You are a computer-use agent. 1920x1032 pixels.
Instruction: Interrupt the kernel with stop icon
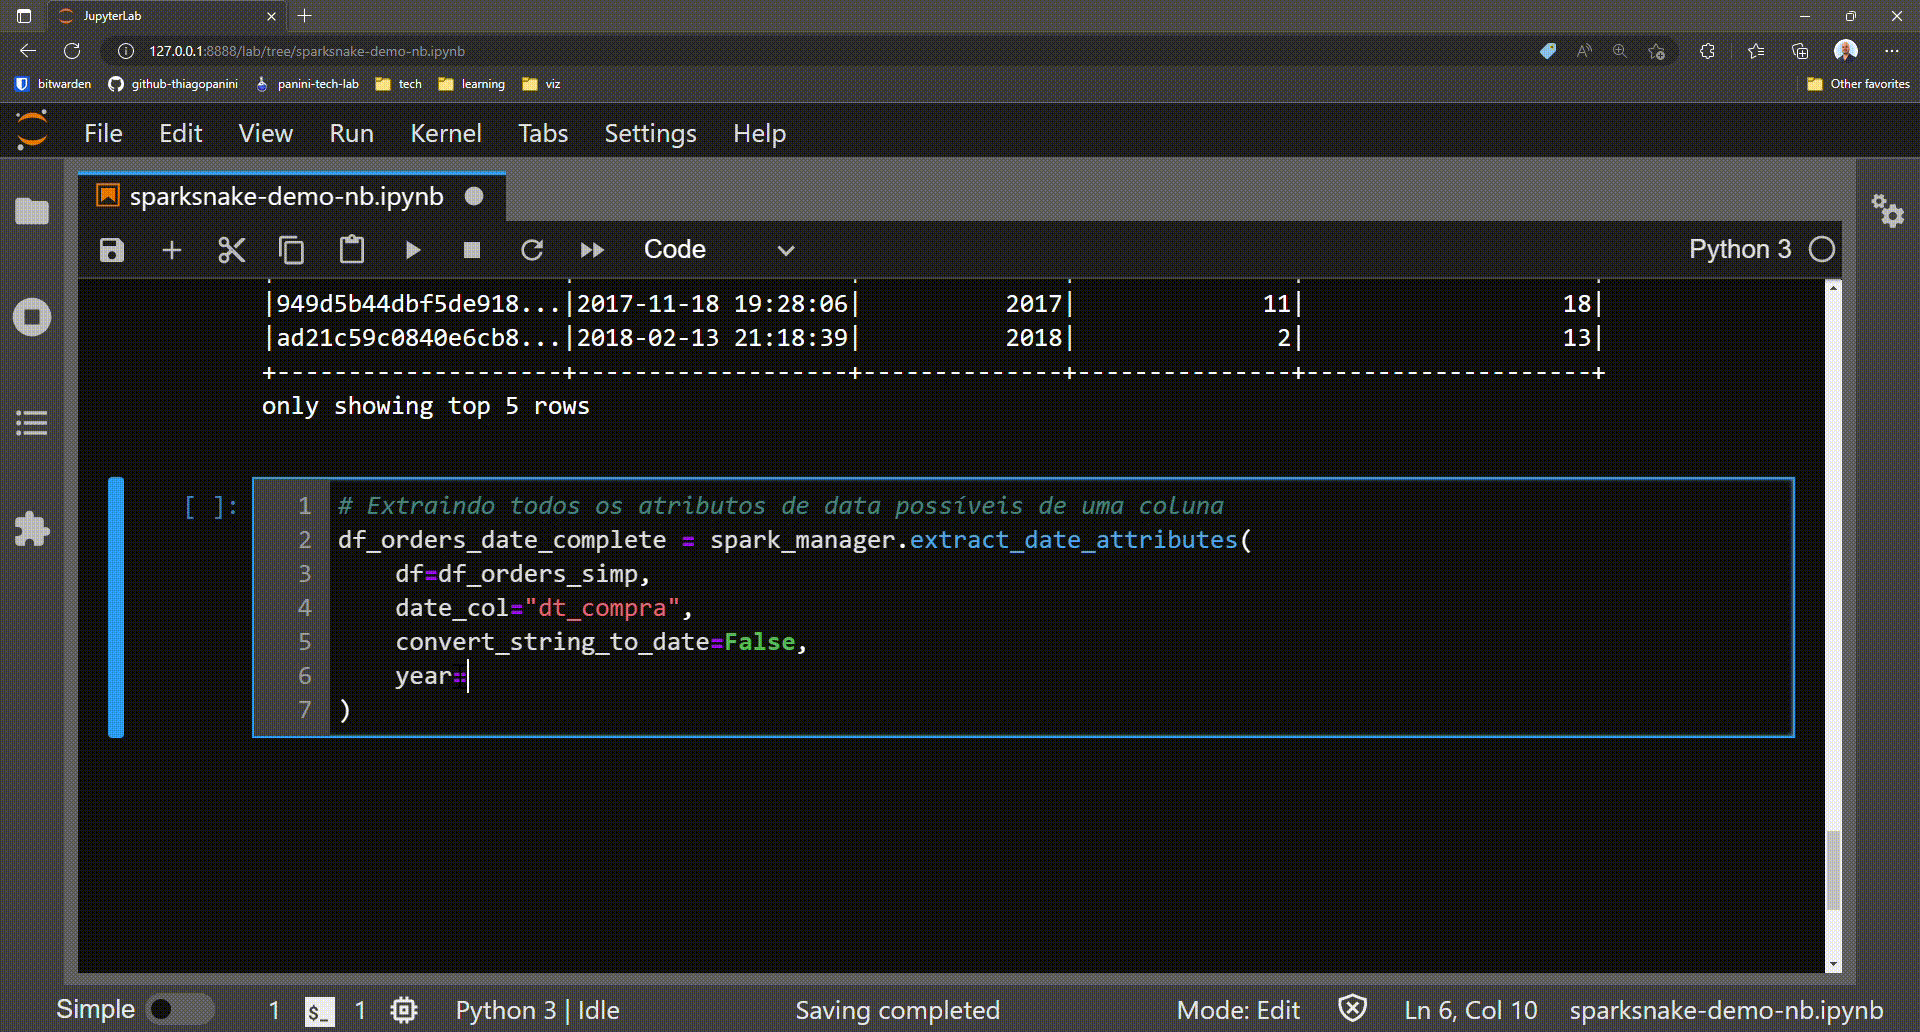(472, 250)
